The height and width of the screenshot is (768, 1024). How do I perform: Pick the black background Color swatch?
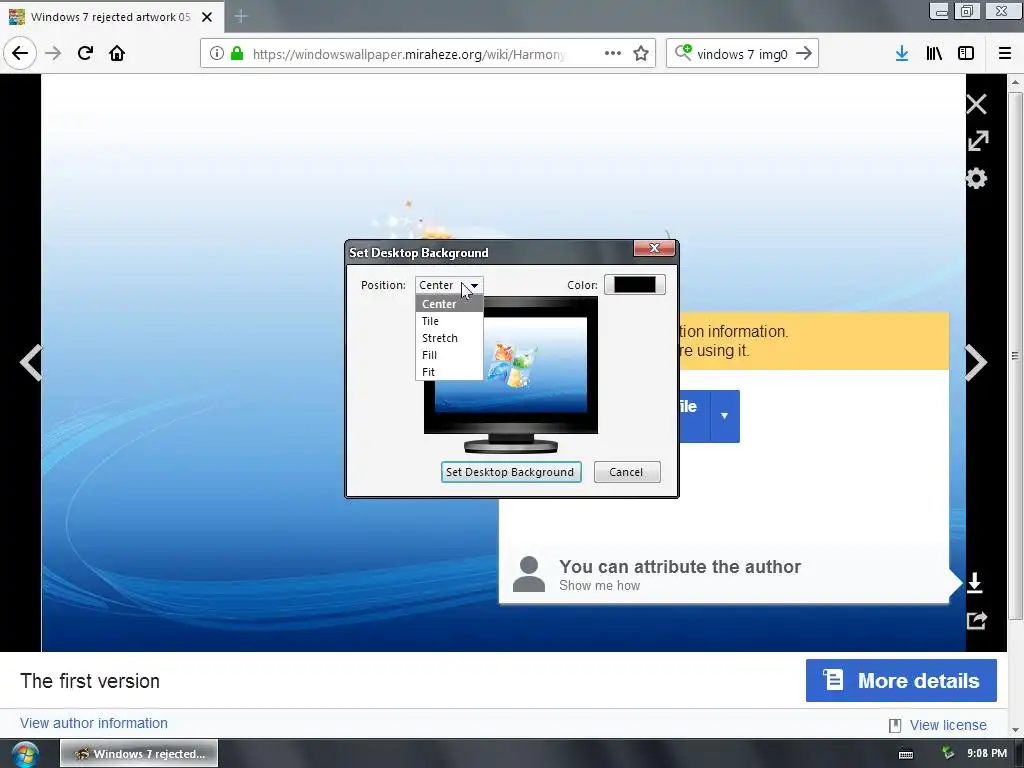[x=635, y=285]
